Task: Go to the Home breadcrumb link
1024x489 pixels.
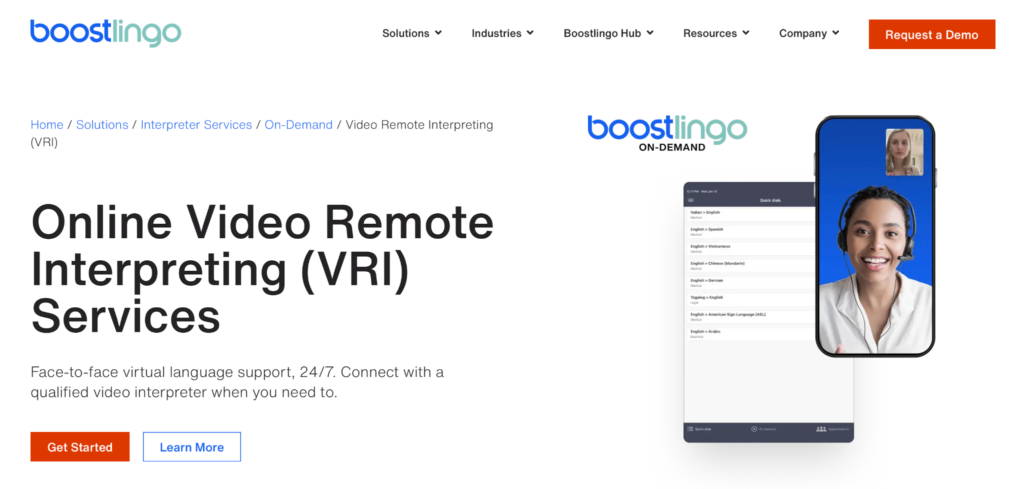Action: [x=47, y=125]
